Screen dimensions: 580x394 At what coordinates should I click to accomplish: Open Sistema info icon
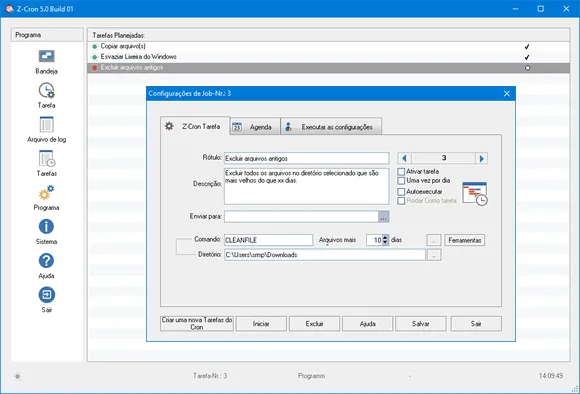point(46,226)
